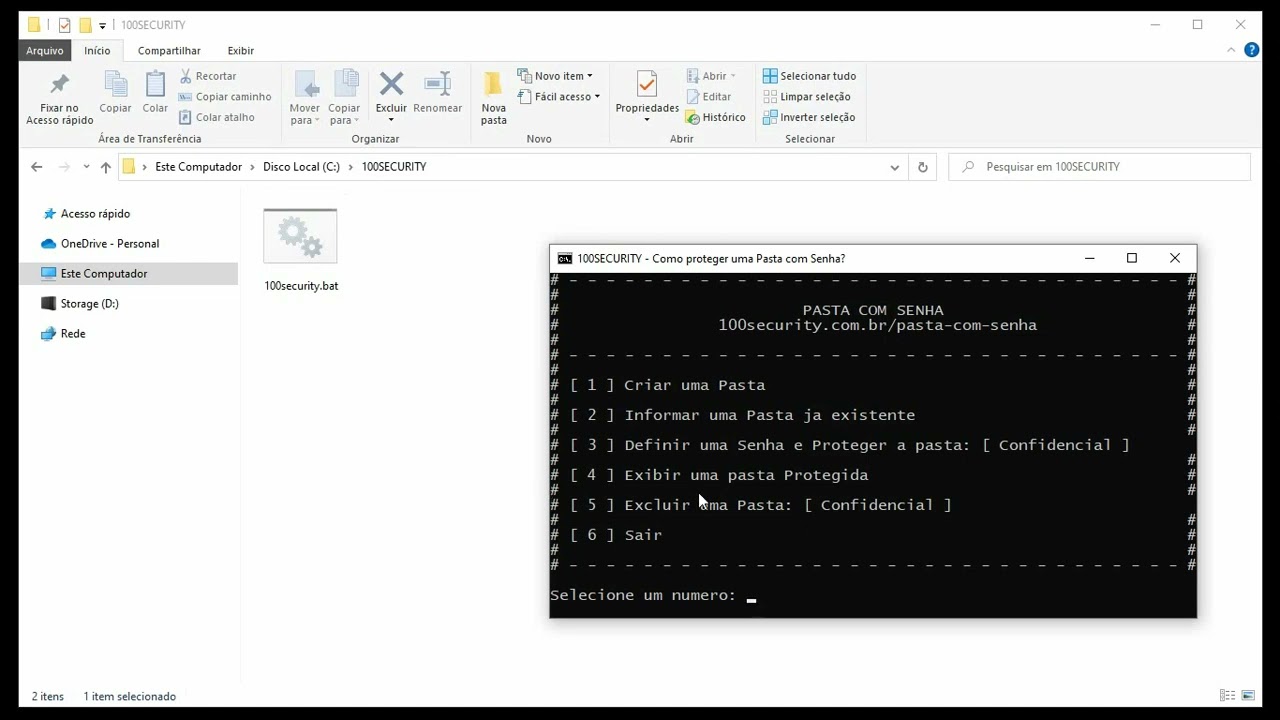Click Este Computador in address path
The image size is (1280, 720).
[x=198, y=167]
